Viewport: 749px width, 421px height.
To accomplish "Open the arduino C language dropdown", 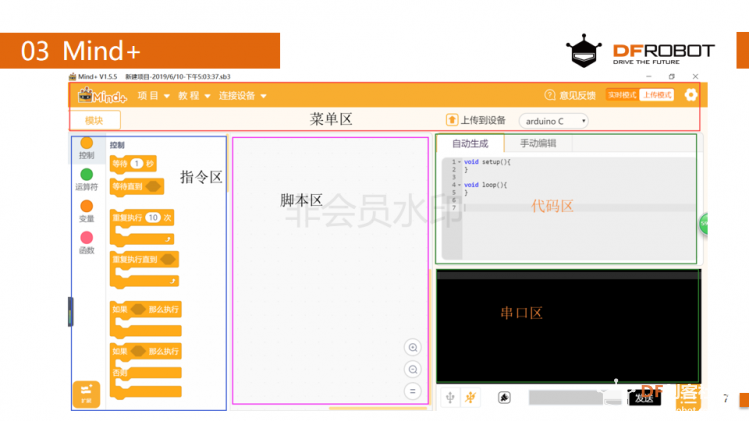I will click(554, 121).
